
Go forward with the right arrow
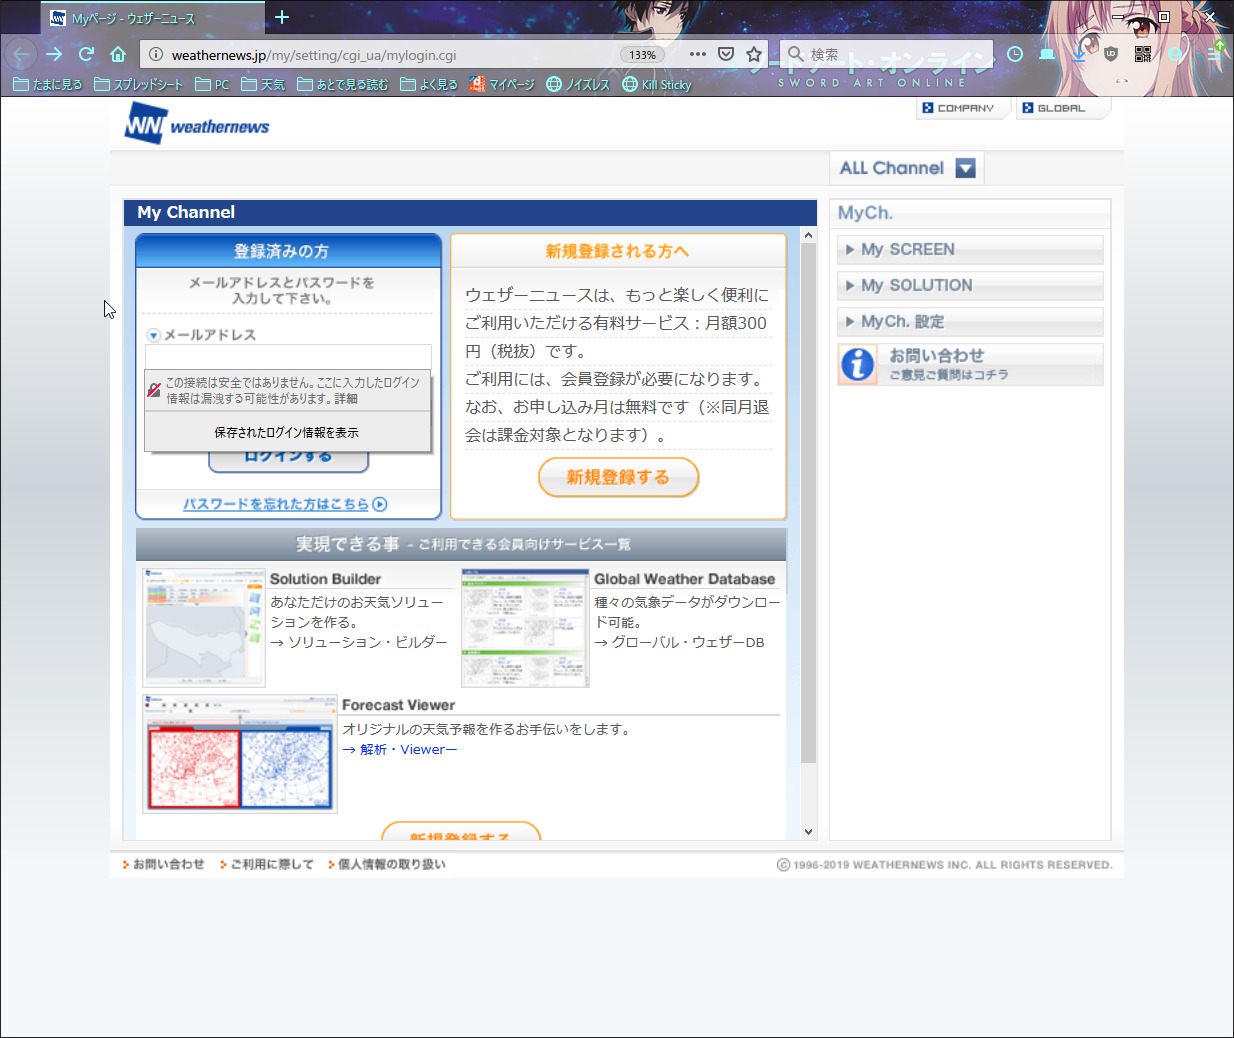(x=54, y=54)
